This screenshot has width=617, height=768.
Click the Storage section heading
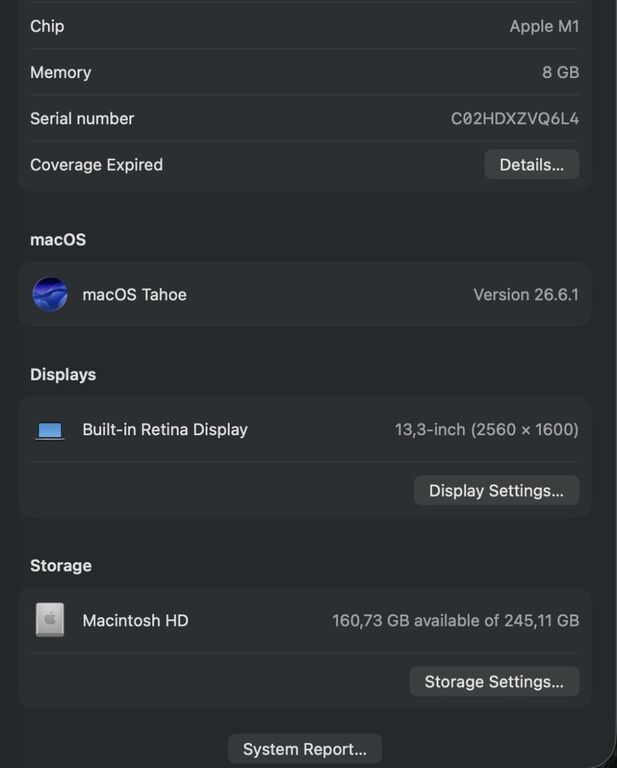tap(61, 566)
